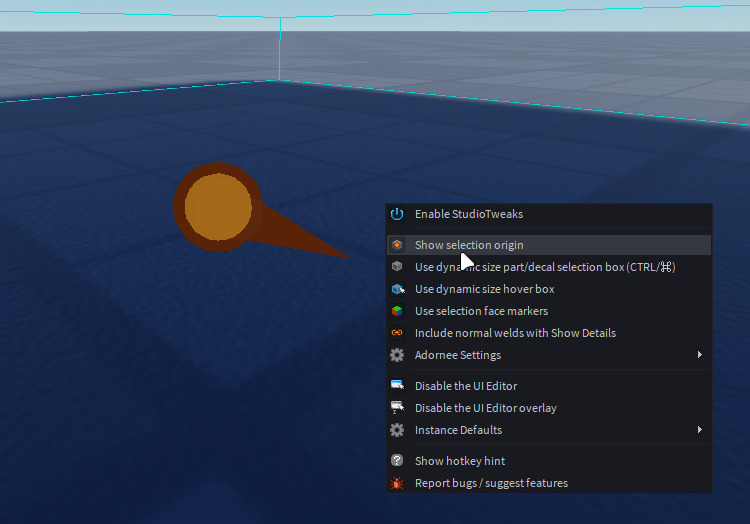Click the orange weld link icon
Screen dimensions: 750x524
click(x=397, y=333)
